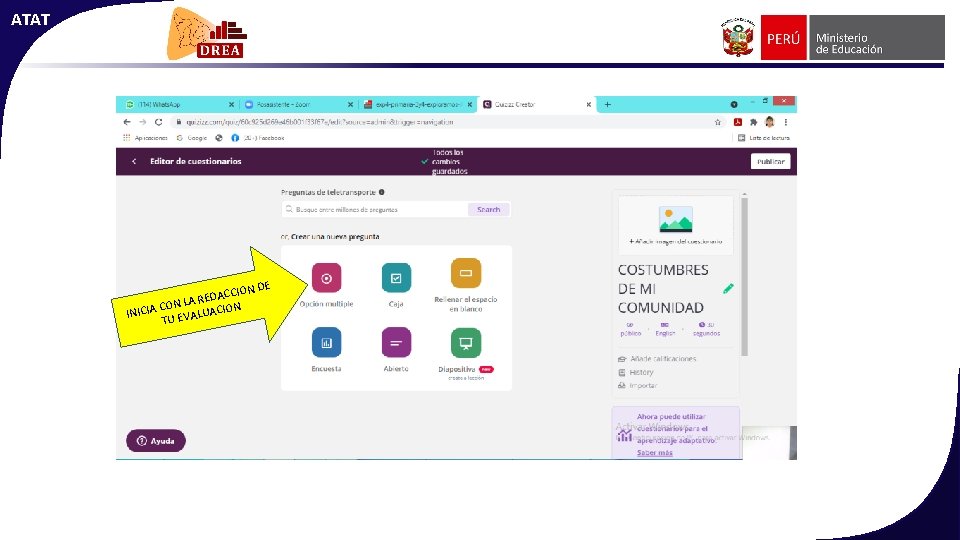
Task: Select the Diapositiva slide icon
Action: click(466, 343)
